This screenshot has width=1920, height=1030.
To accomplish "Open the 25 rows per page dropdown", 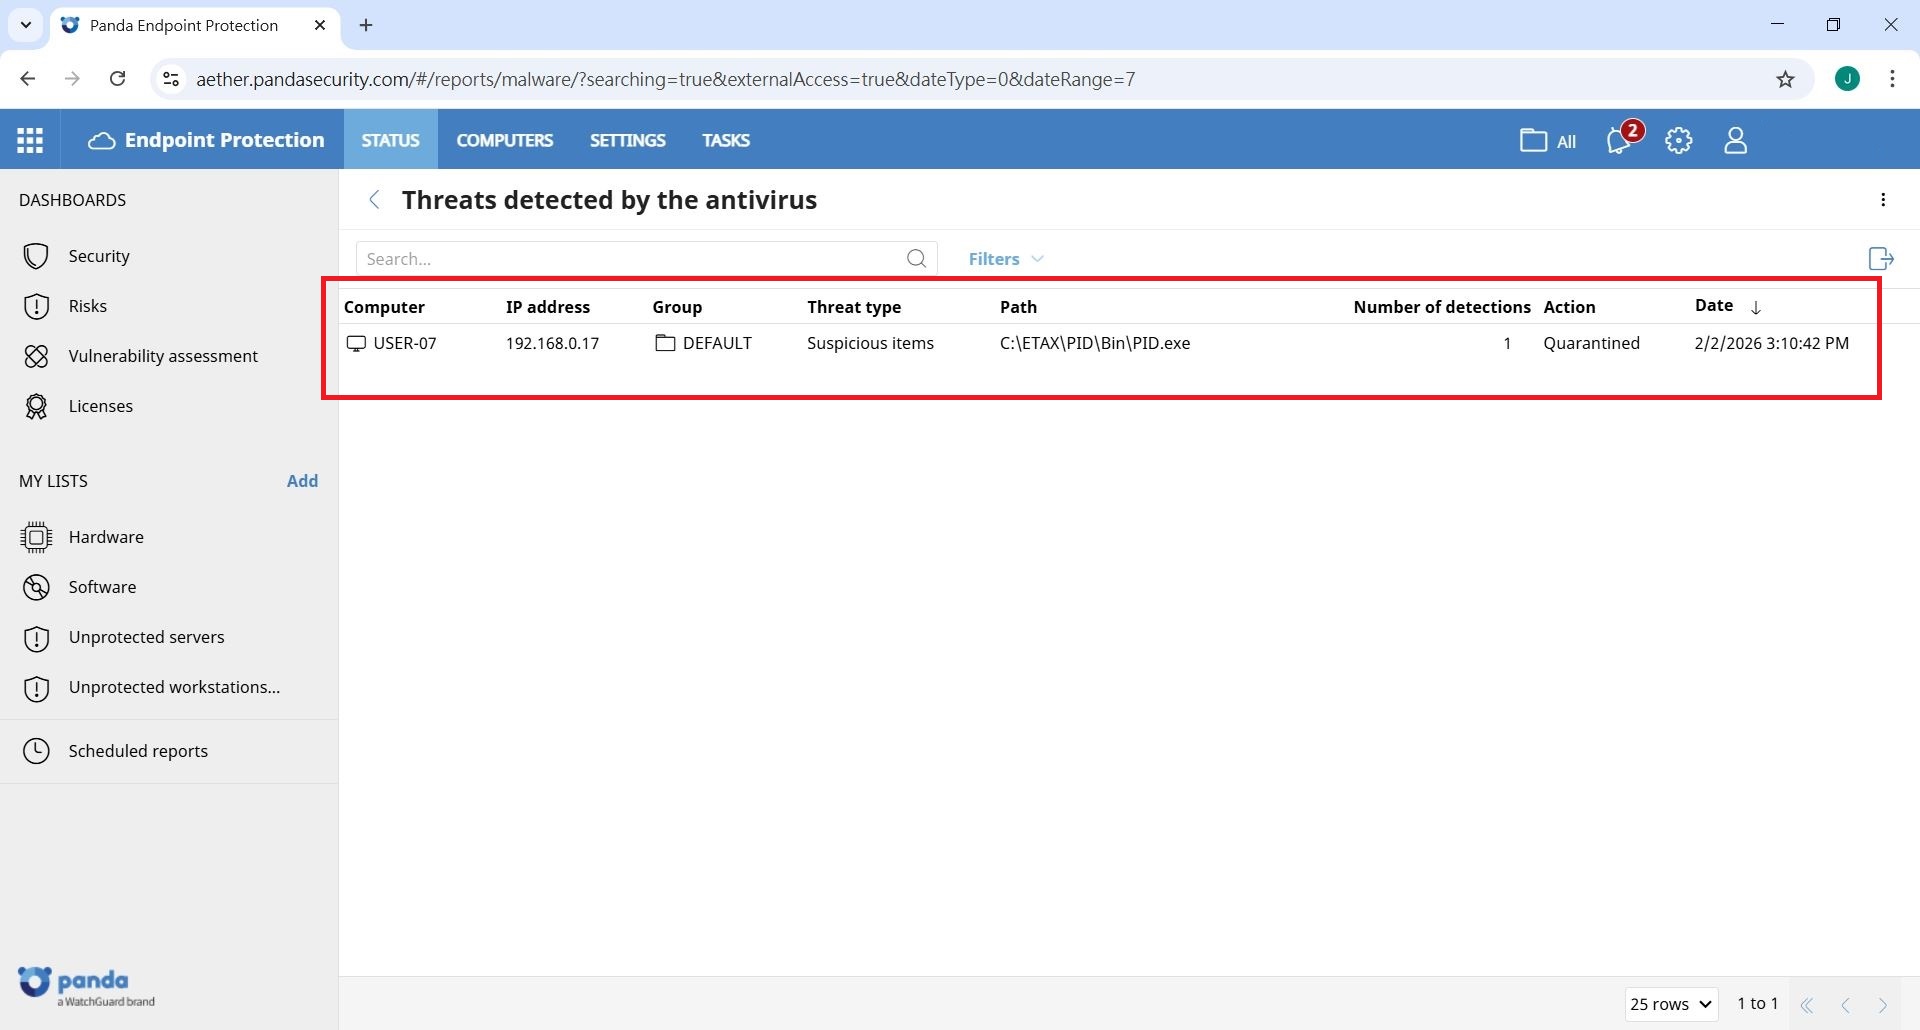I will coord(1670,1004).
